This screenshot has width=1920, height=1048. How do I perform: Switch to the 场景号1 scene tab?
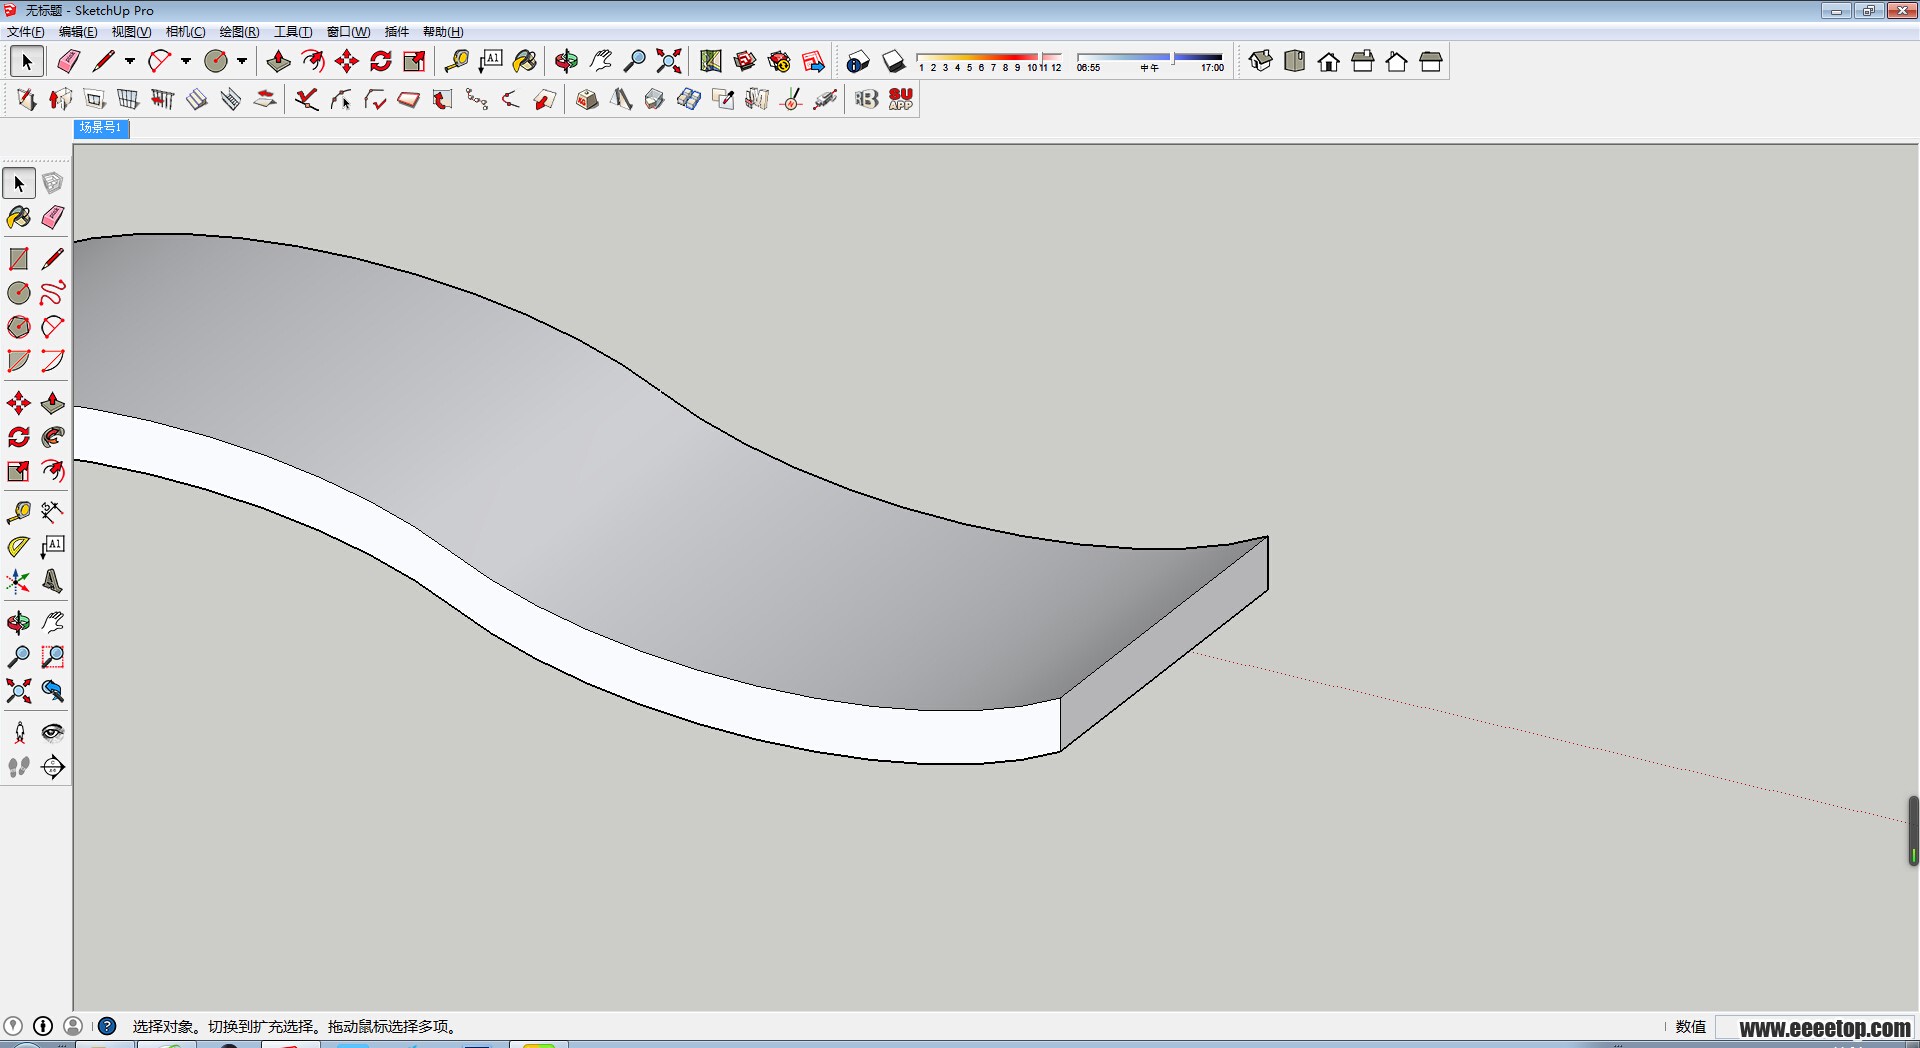101,128
